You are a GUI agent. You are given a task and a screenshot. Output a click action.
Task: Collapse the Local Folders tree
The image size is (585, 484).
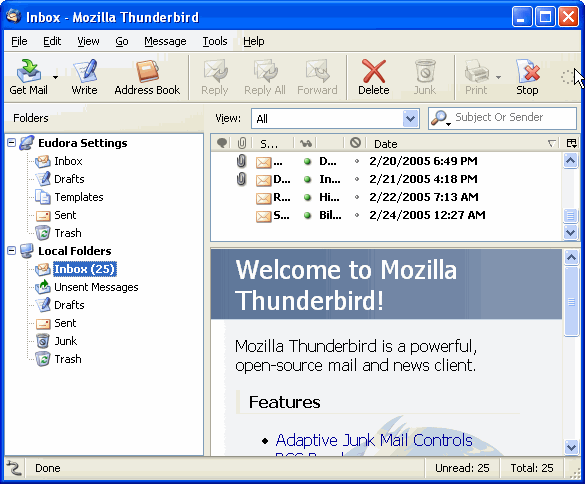(x=12, y=250)
